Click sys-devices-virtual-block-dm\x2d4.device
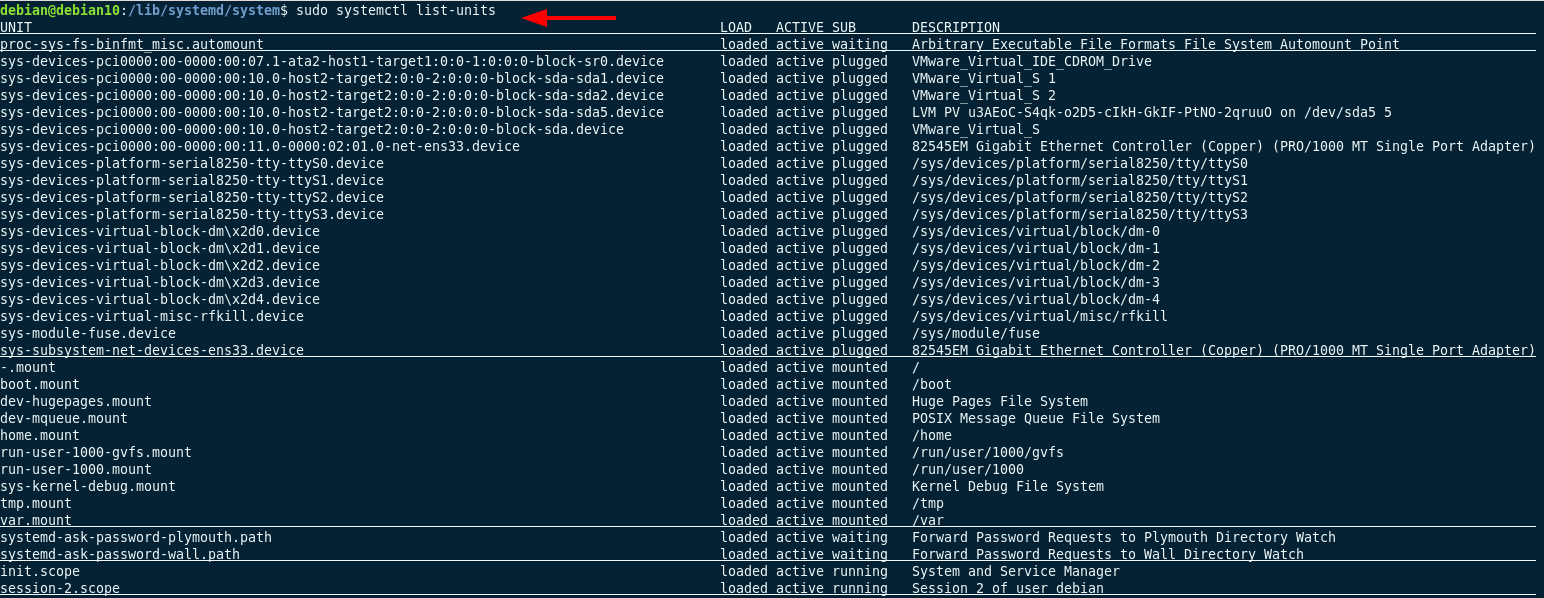Screen dimensions: 1544x598 pyautogui.click(x=160, y=299)
